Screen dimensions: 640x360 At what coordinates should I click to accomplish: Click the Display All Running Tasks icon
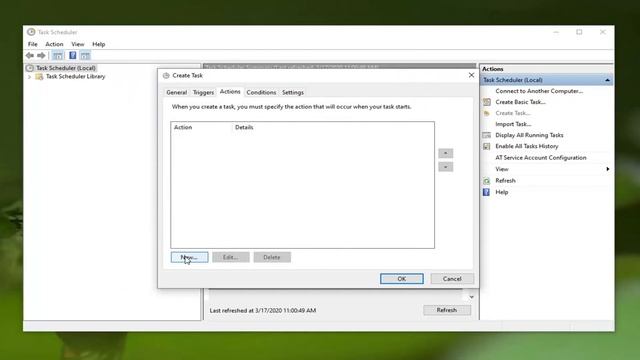(487, 135)
